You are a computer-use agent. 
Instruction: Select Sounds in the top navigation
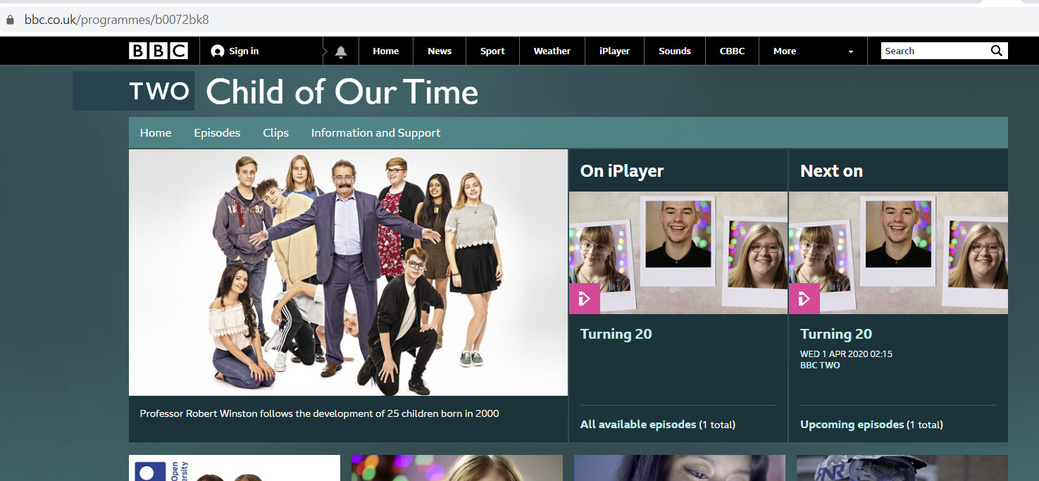pos(675,51)
